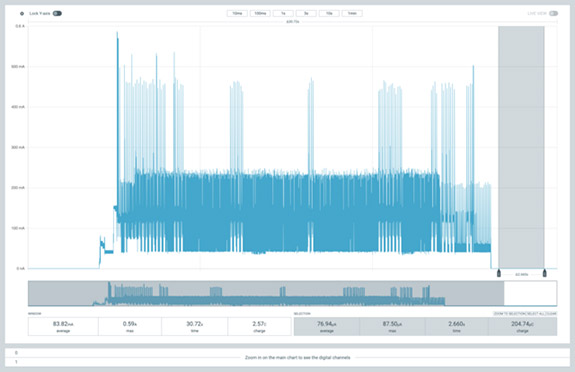
Task: Set time window to 10ms
Action: [237, 13]
